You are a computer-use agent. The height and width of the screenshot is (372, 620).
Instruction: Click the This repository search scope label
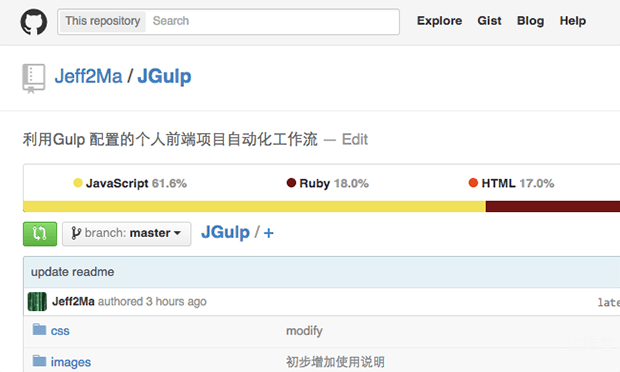point(102,21)
